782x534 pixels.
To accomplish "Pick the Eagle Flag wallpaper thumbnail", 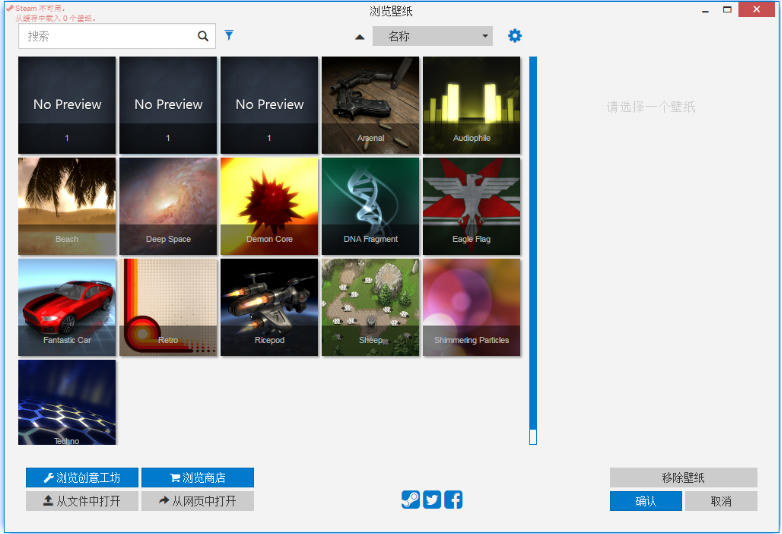I will (471, 206).
